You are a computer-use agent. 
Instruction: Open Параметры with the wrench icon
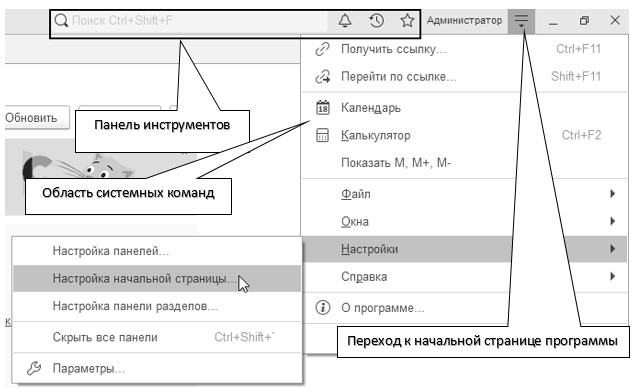[157, 369]
